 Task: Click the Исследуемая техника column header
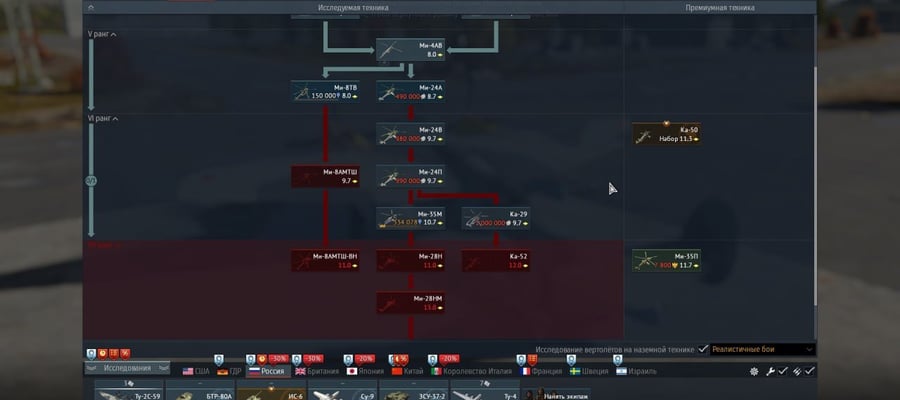[353, 7]
